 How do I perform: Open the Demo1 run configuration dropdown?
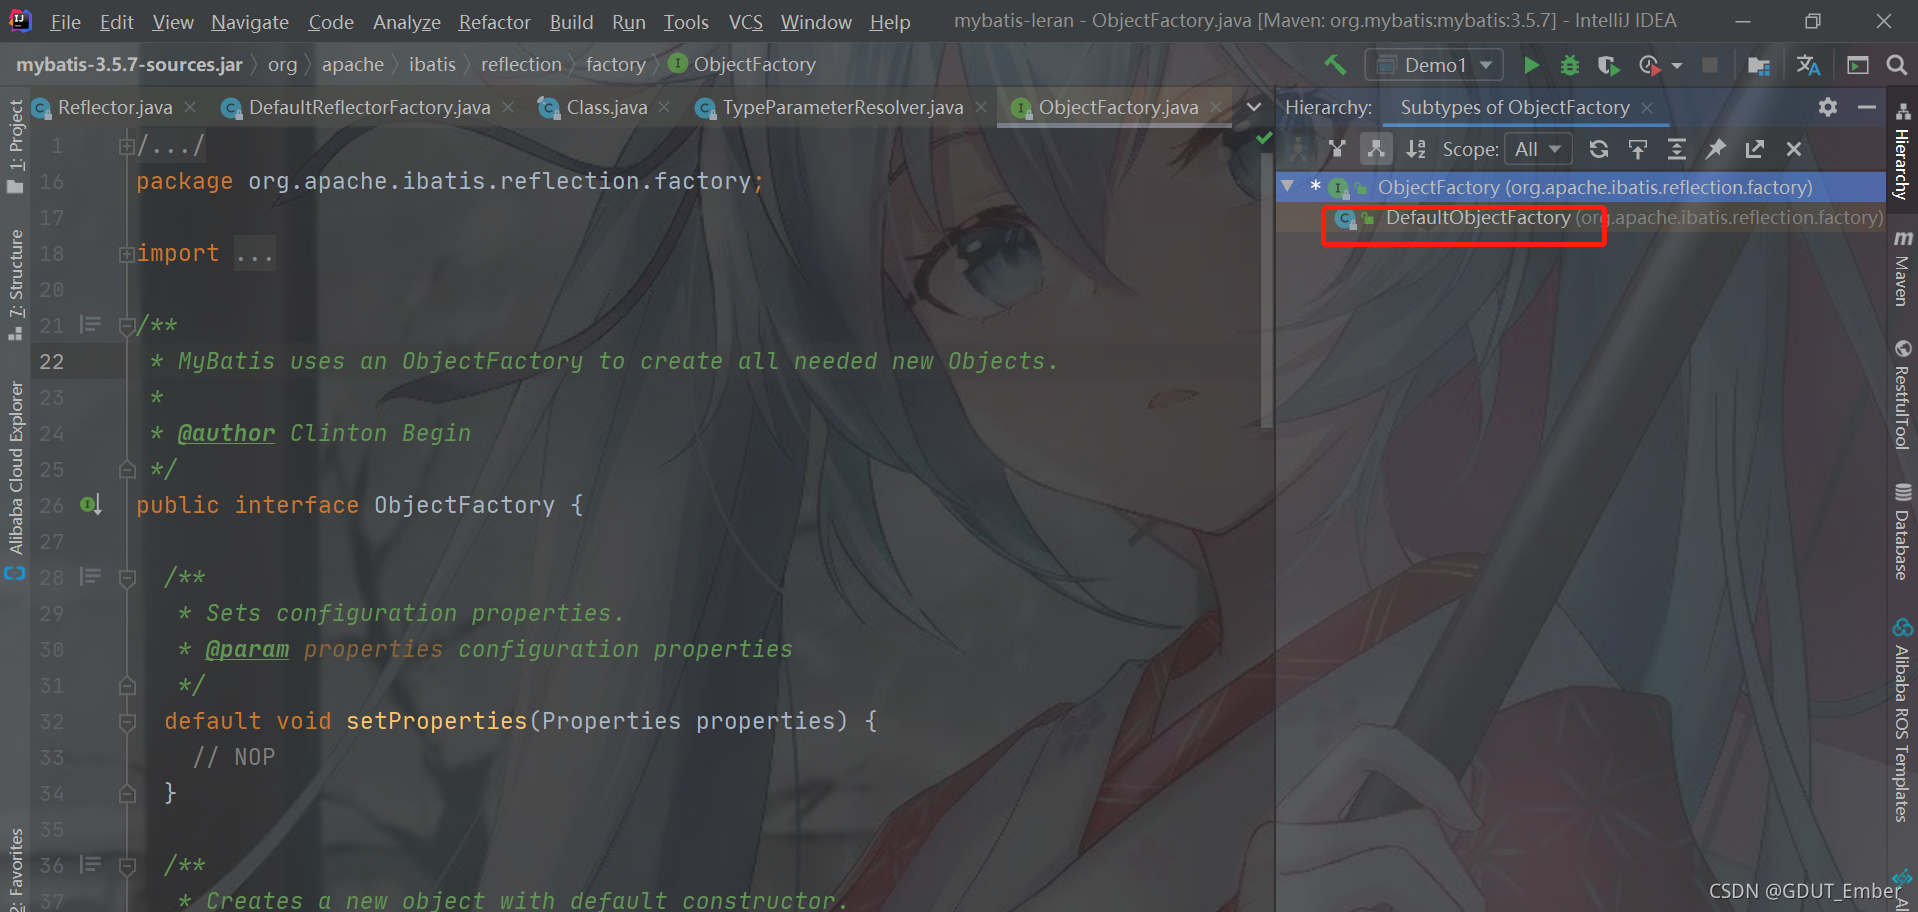(1434, 65)
